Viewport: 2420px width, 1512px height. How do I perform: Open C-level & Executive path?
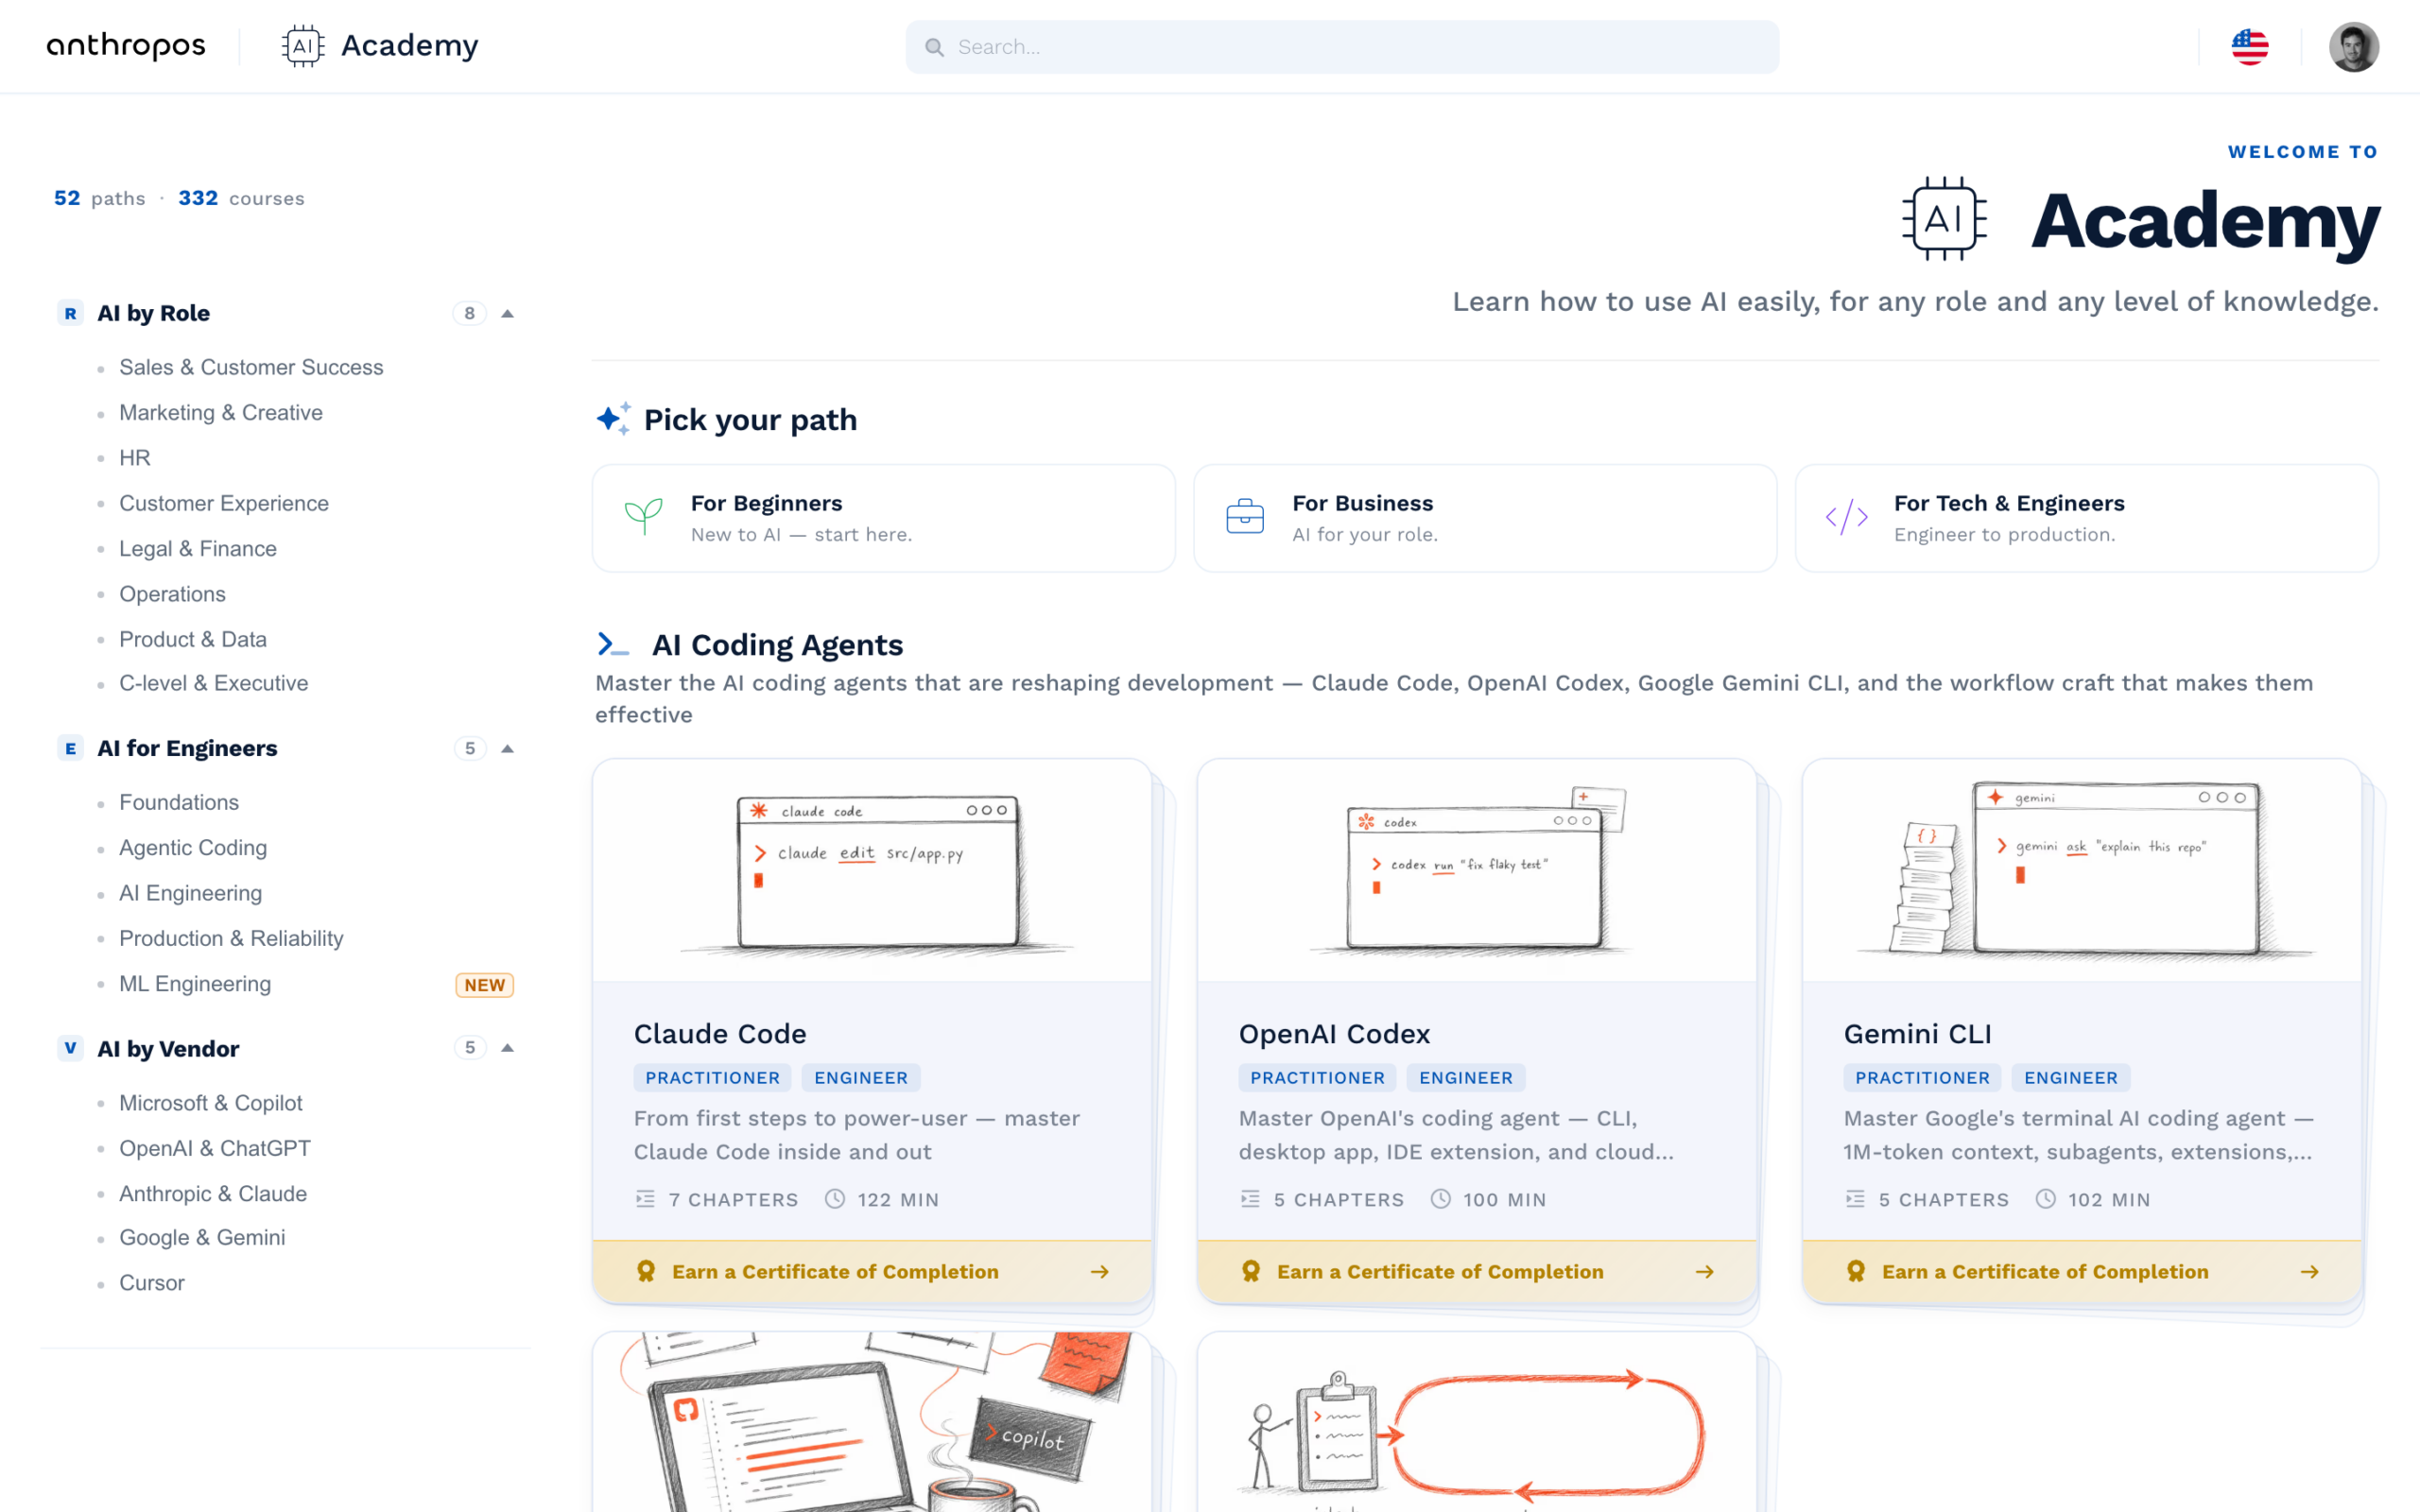coord(214,683)
